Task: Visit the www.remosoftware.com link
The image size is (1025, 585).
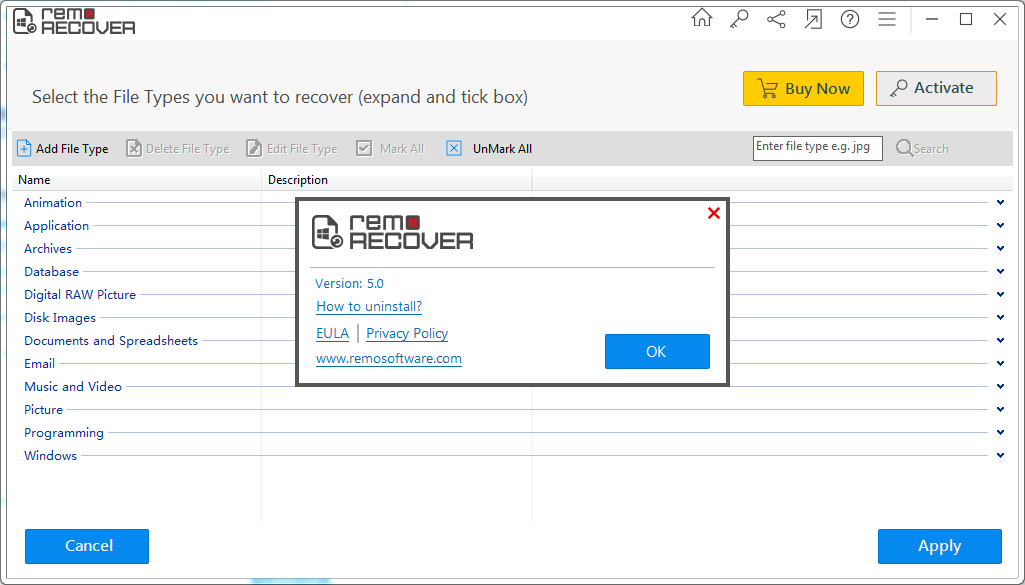Action: coord(388,359)
